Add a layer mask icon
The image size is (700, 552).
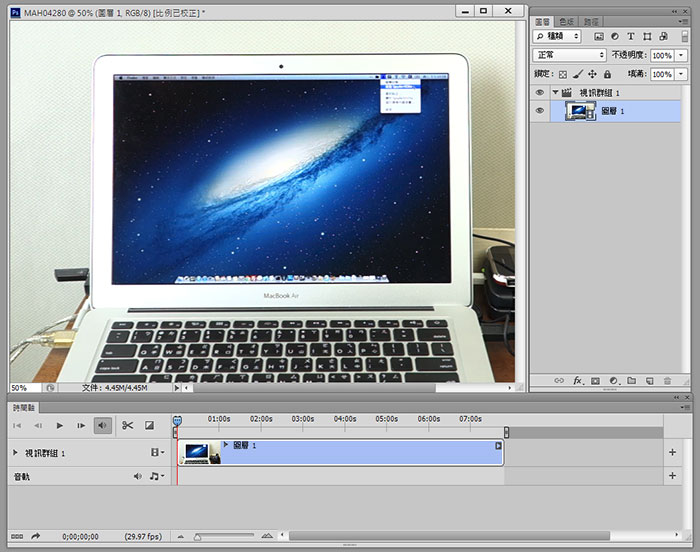click(x=595, y=381)
